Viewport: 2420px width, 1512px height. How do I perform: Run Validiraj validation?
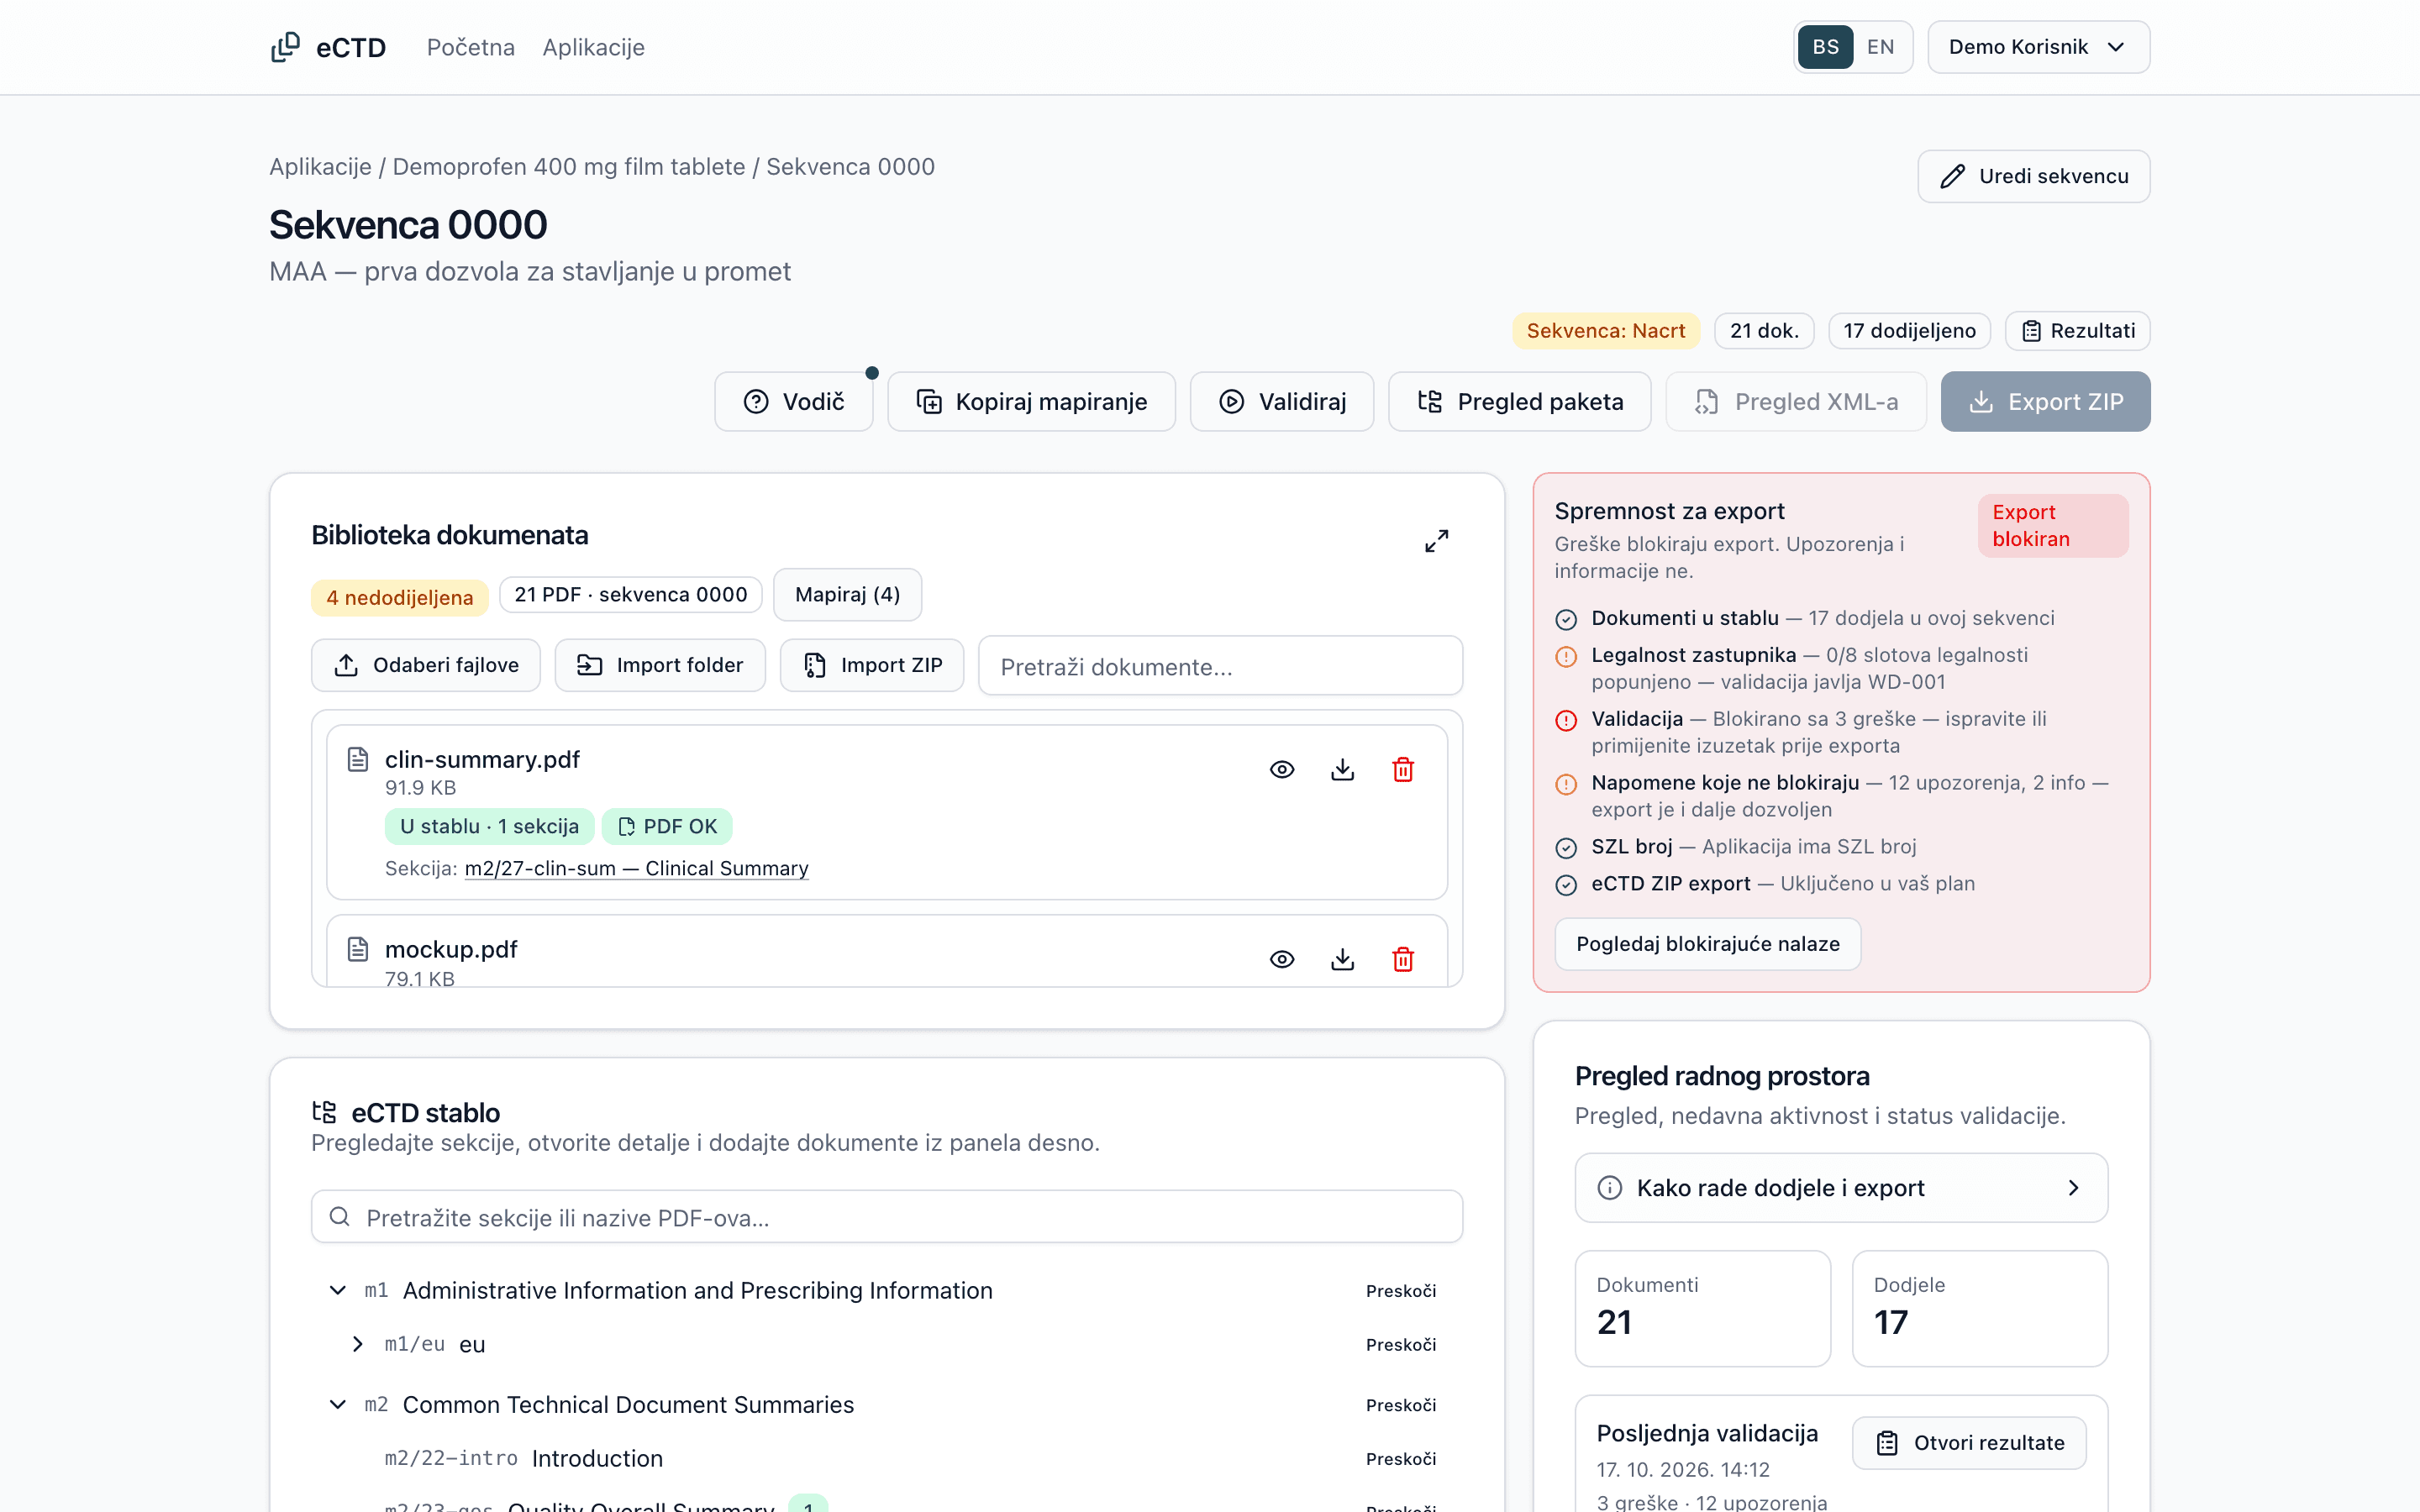click(x=1282, y=402)
